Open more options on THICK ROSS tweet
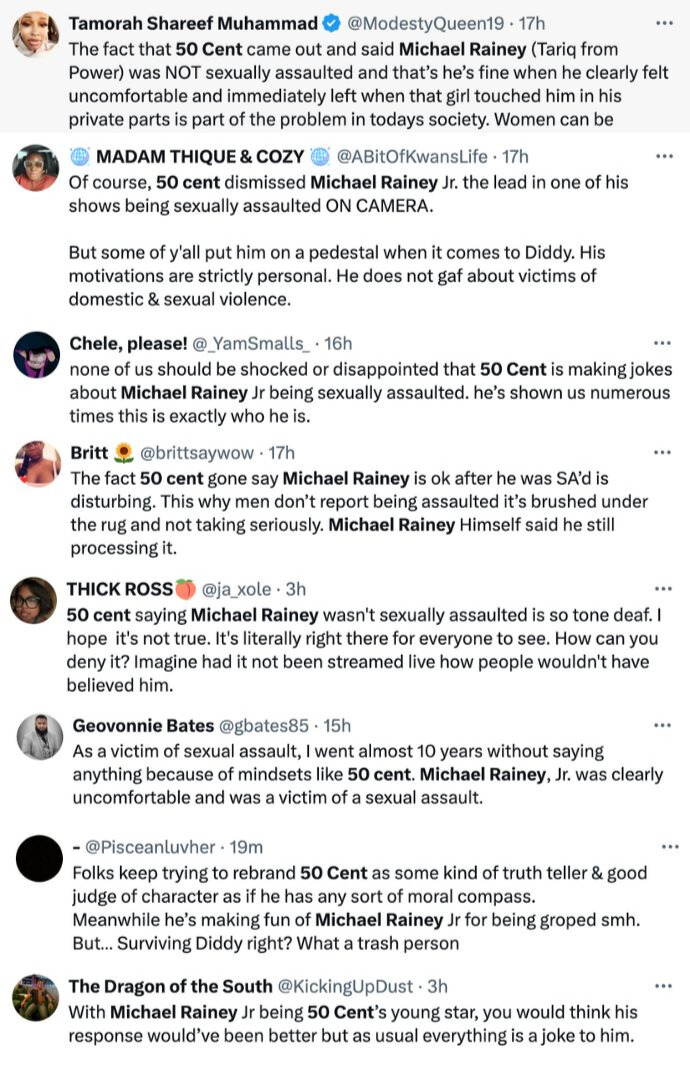The image size is (690, 1068). [663, 588]
